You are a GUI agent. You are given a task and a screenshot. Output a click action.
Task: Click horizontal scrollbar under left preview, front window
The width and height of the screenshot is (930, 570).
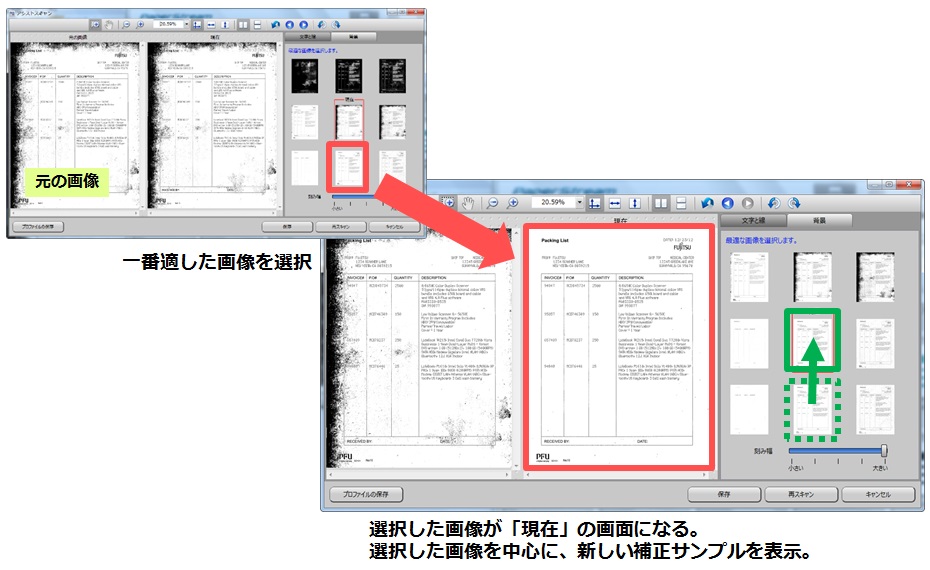click(x=419, y=475)
